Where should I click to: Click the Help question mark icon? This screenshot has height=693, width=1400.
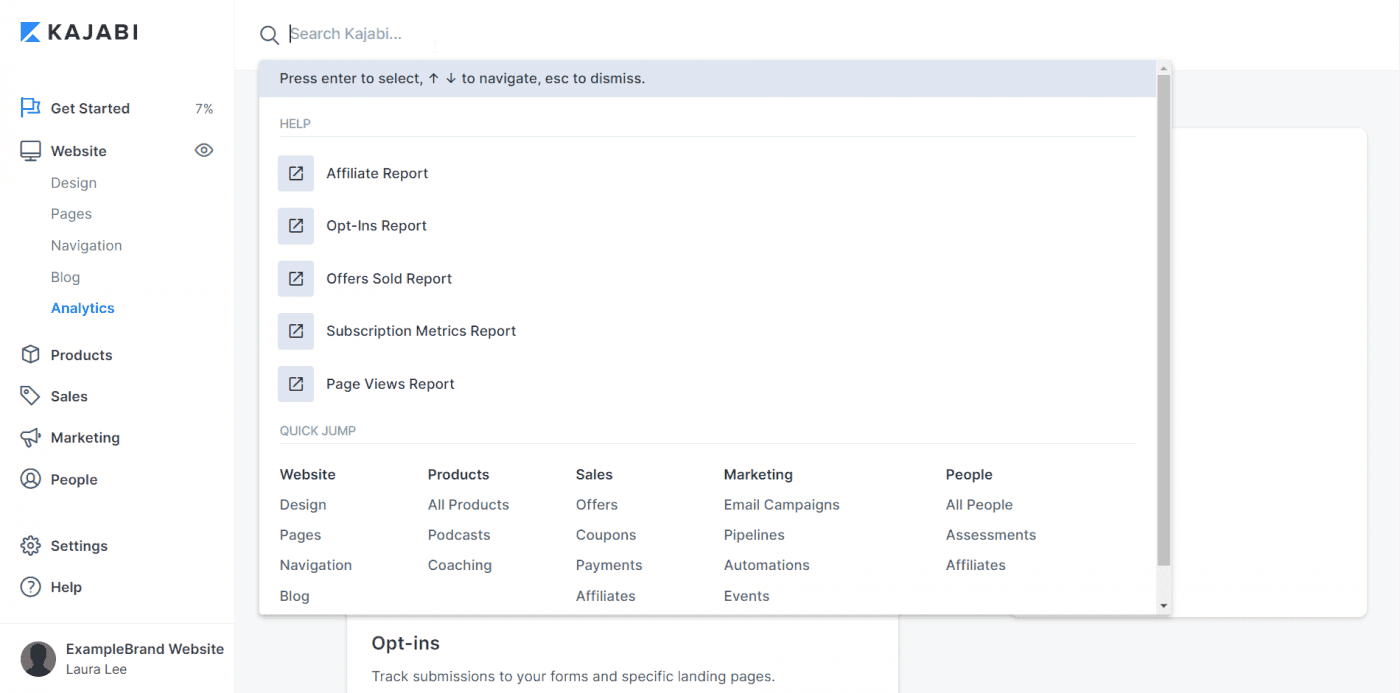[x=31, y=587]
